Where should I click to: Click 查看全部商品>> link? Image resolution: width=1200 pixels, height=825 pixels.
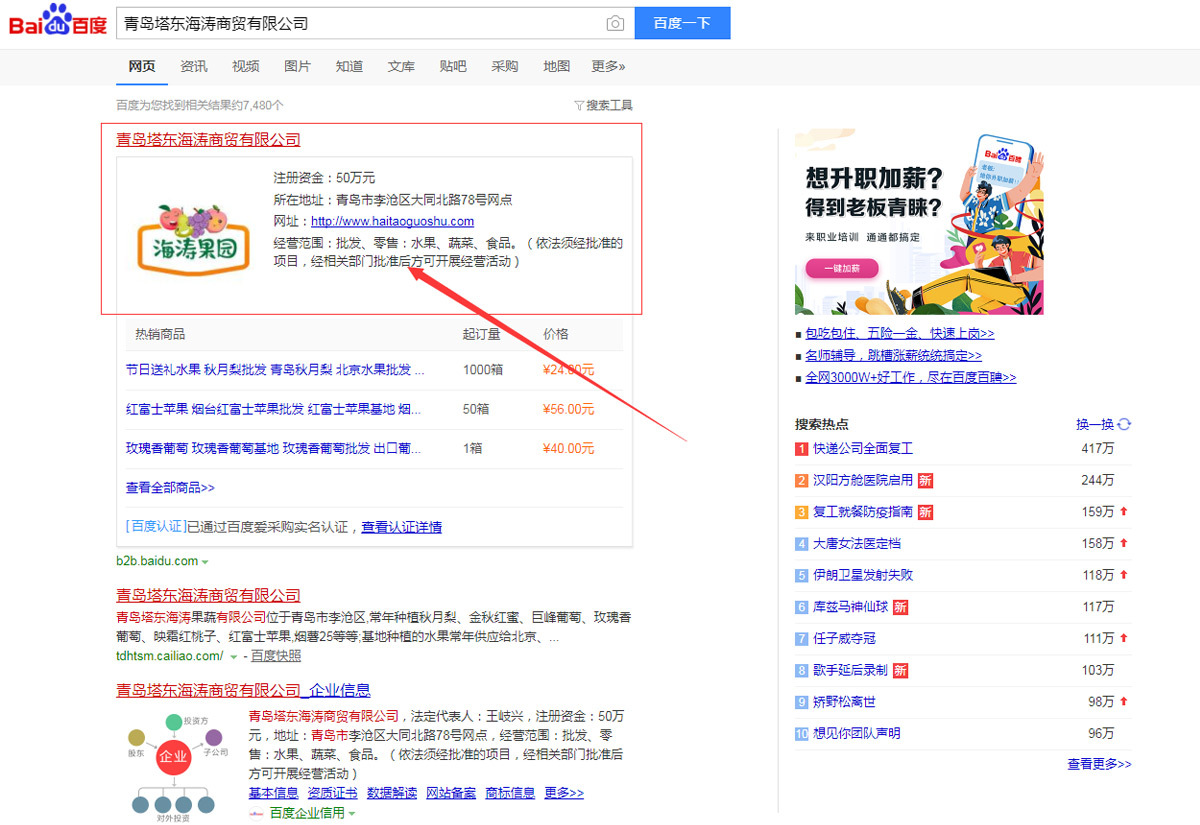pyautogui.click(x=170, y=488)
